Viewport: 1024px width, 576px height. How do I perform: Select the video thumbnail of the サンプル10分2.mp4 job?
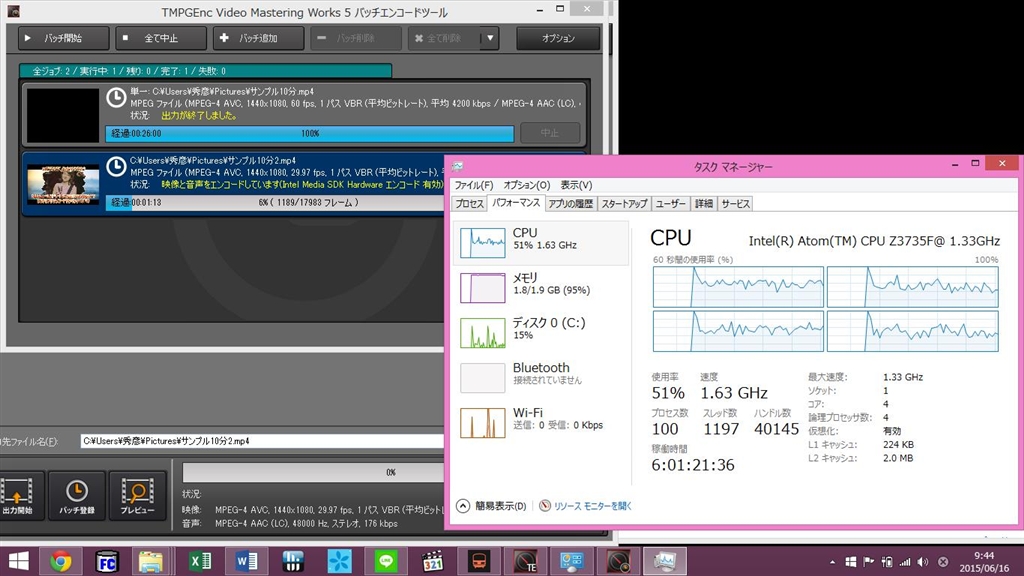point(63,185)
